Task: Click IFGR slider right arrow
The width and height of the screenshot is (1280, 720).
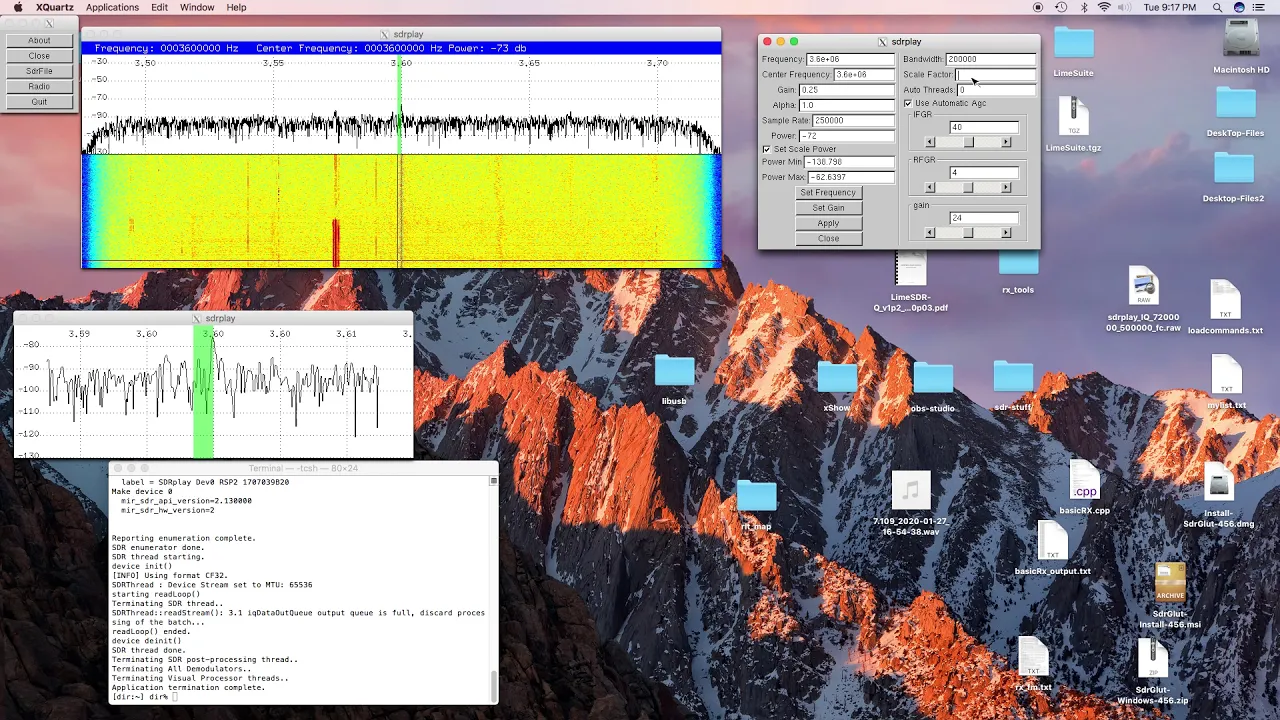Action: click(x=1006, y=142)
